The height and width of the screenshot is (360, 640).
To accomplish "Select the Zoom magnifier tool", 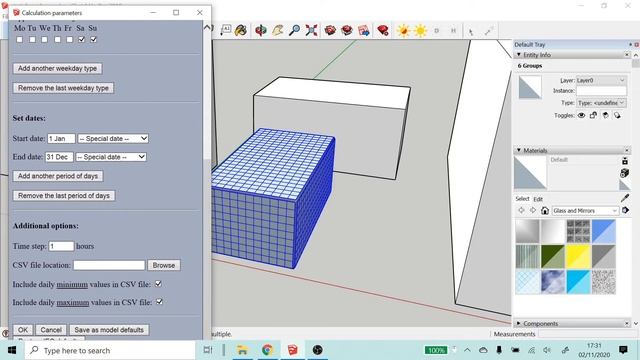I will pos(294,30).
